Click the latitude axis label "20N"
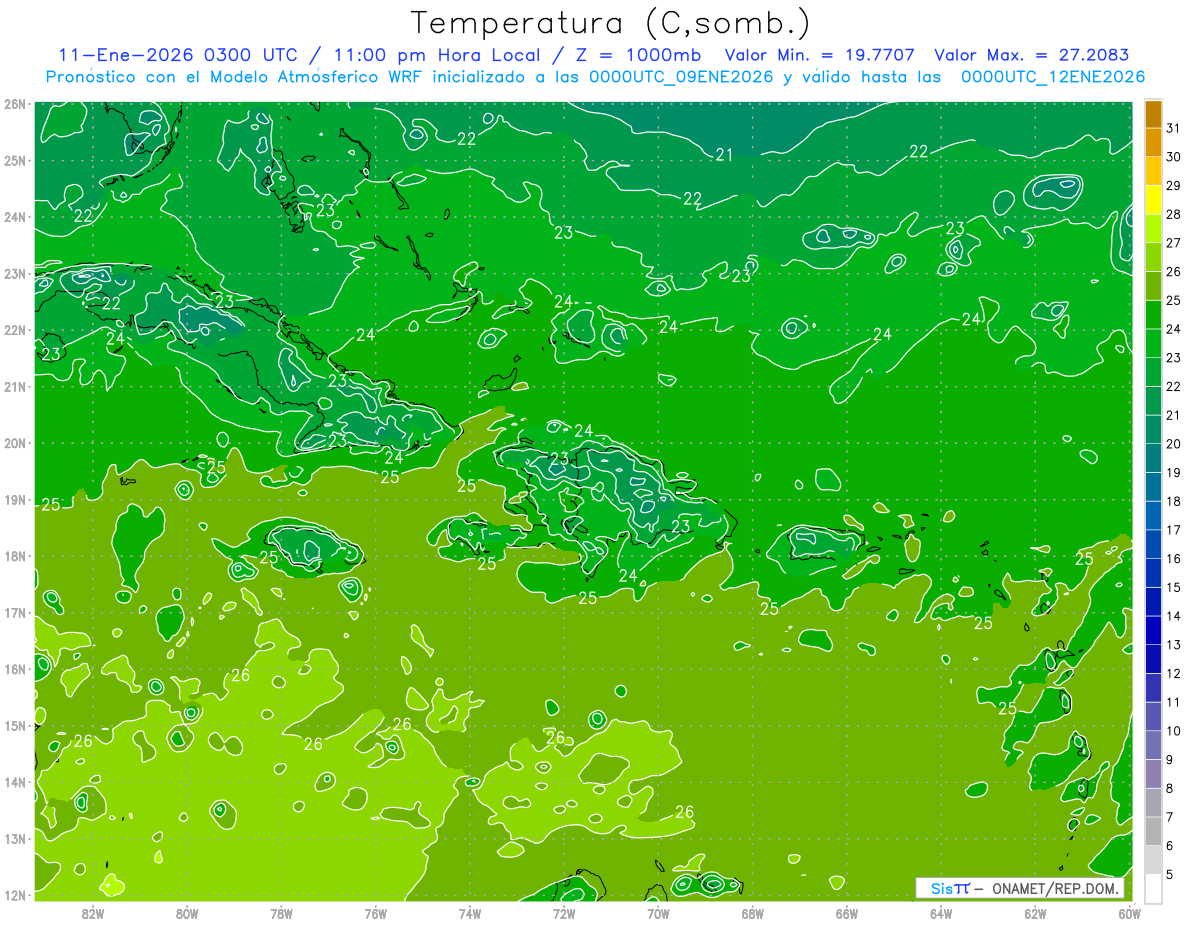This screenshot has height=927, width=1200. pyautogui.click(x=14, y=443)
